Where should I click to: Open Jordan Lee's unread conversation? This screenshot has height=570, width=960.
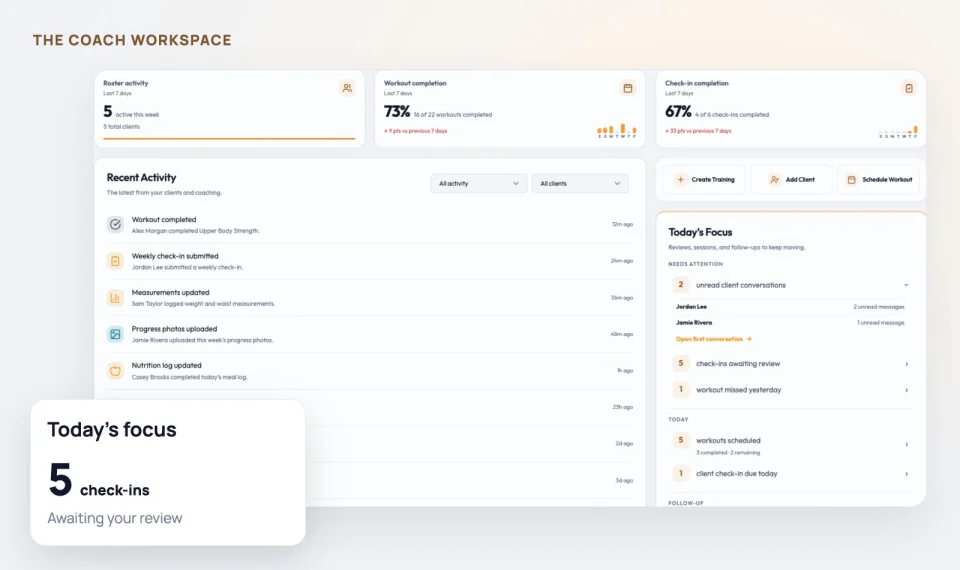click(790, 307)
